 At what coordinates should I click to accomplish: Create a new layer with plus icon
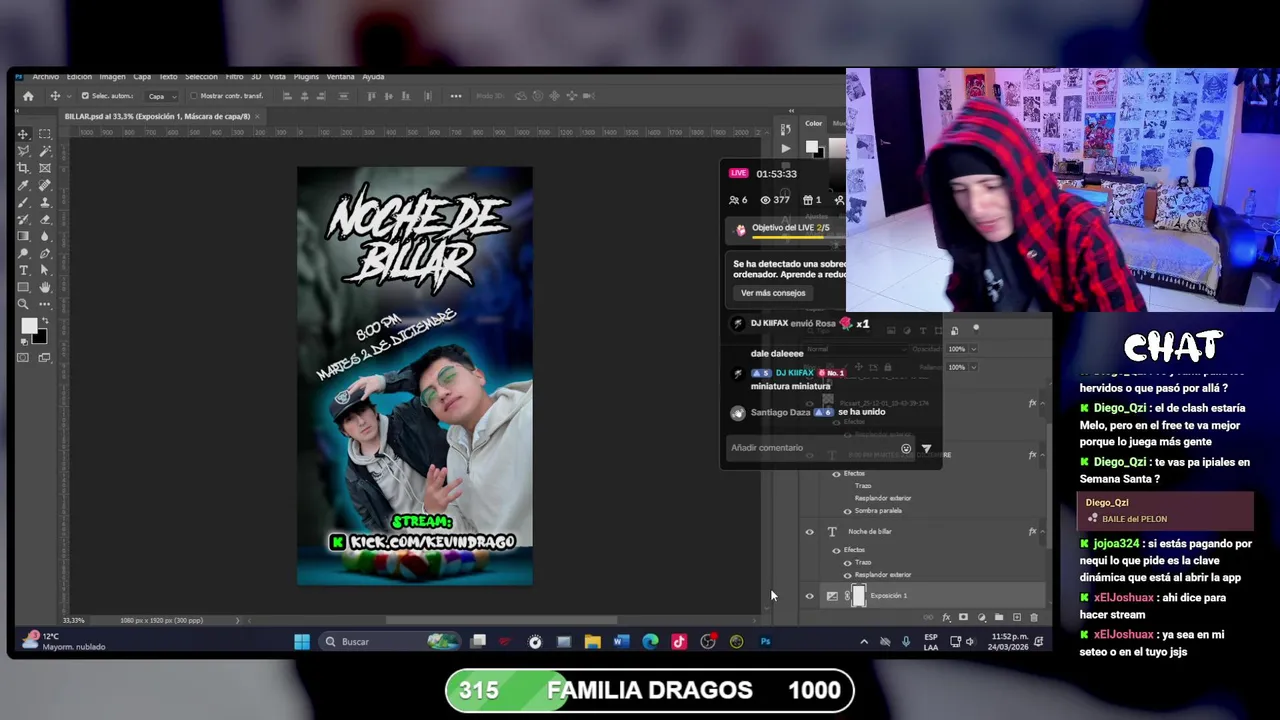pos(1017,617)
